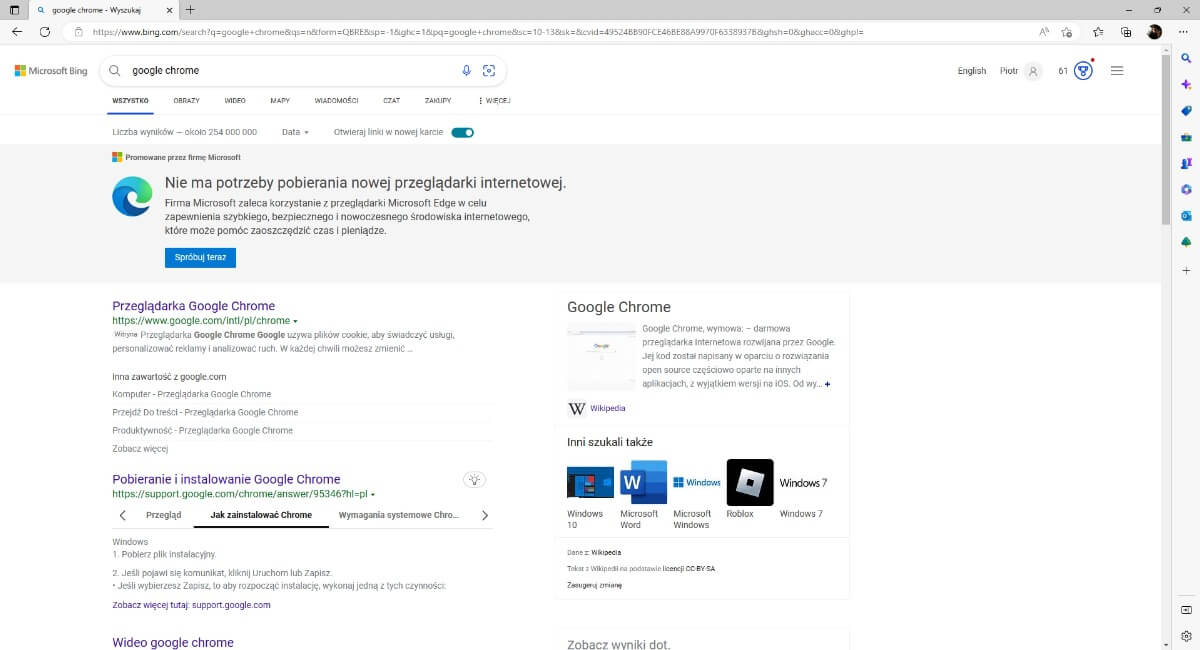Disable the Otwieraj linki w nowej karcie toggle
Viewport: 1200px width, 650px height.
(x=461, y=131)
